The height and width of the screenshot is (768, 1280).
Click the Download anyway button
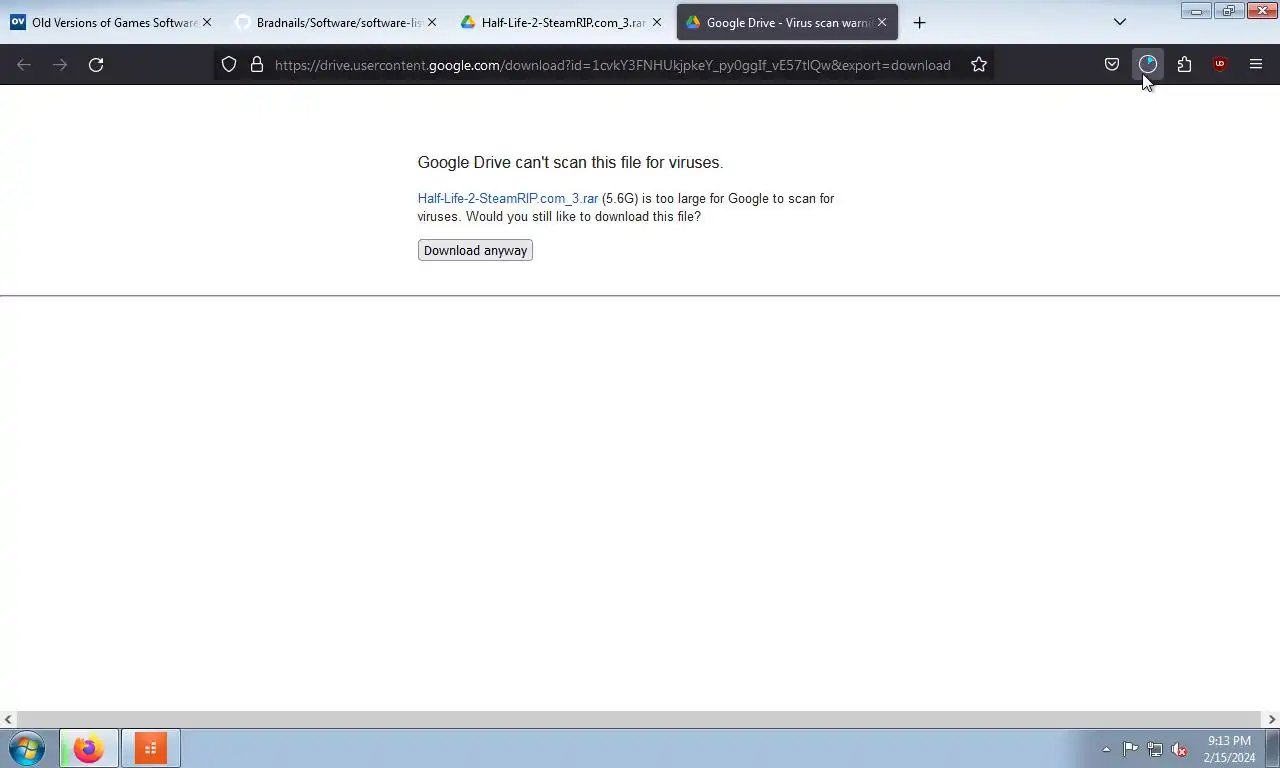475,250
